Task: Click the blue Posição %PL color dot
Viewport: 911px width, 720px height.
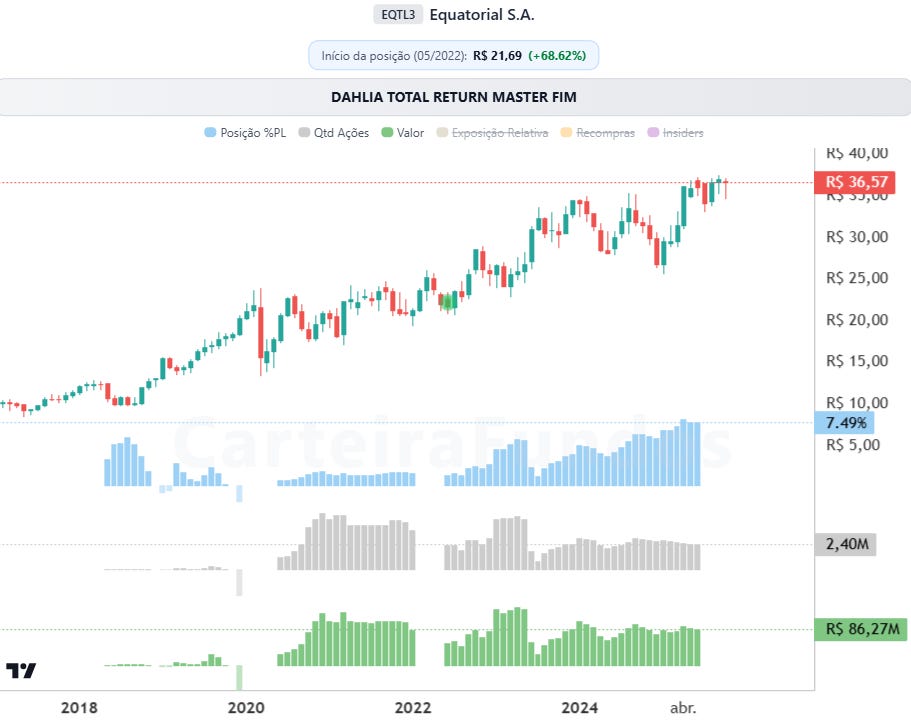Action: coord(210,132)
